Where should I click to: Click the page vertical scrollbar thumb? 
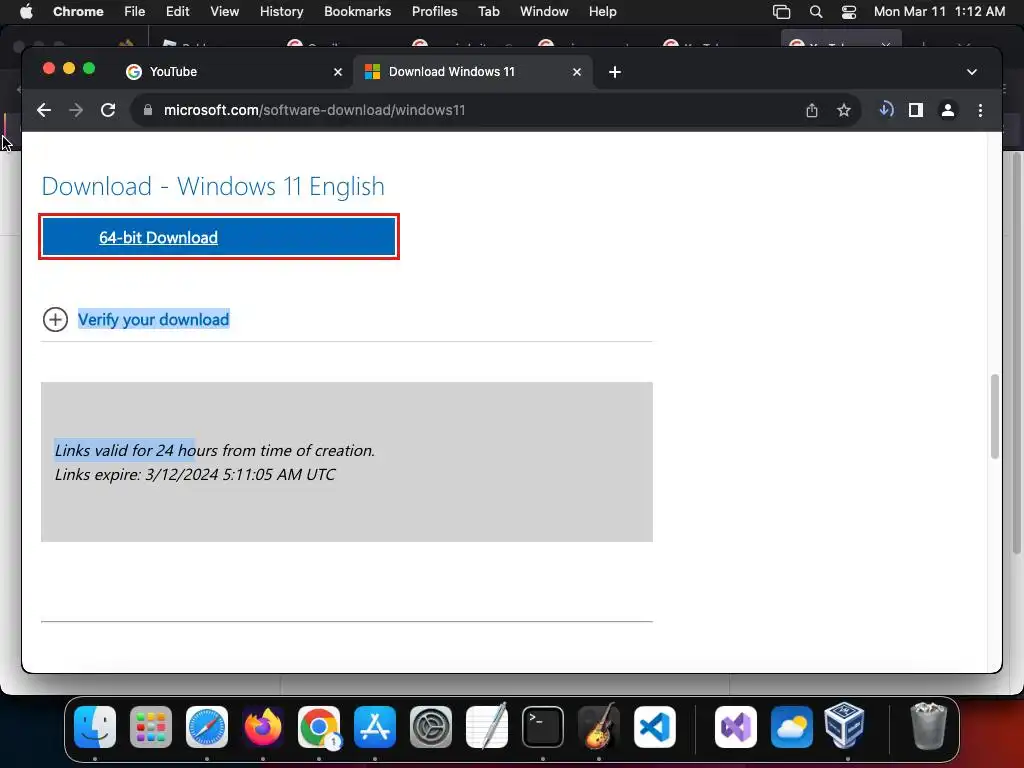(995, 417)
